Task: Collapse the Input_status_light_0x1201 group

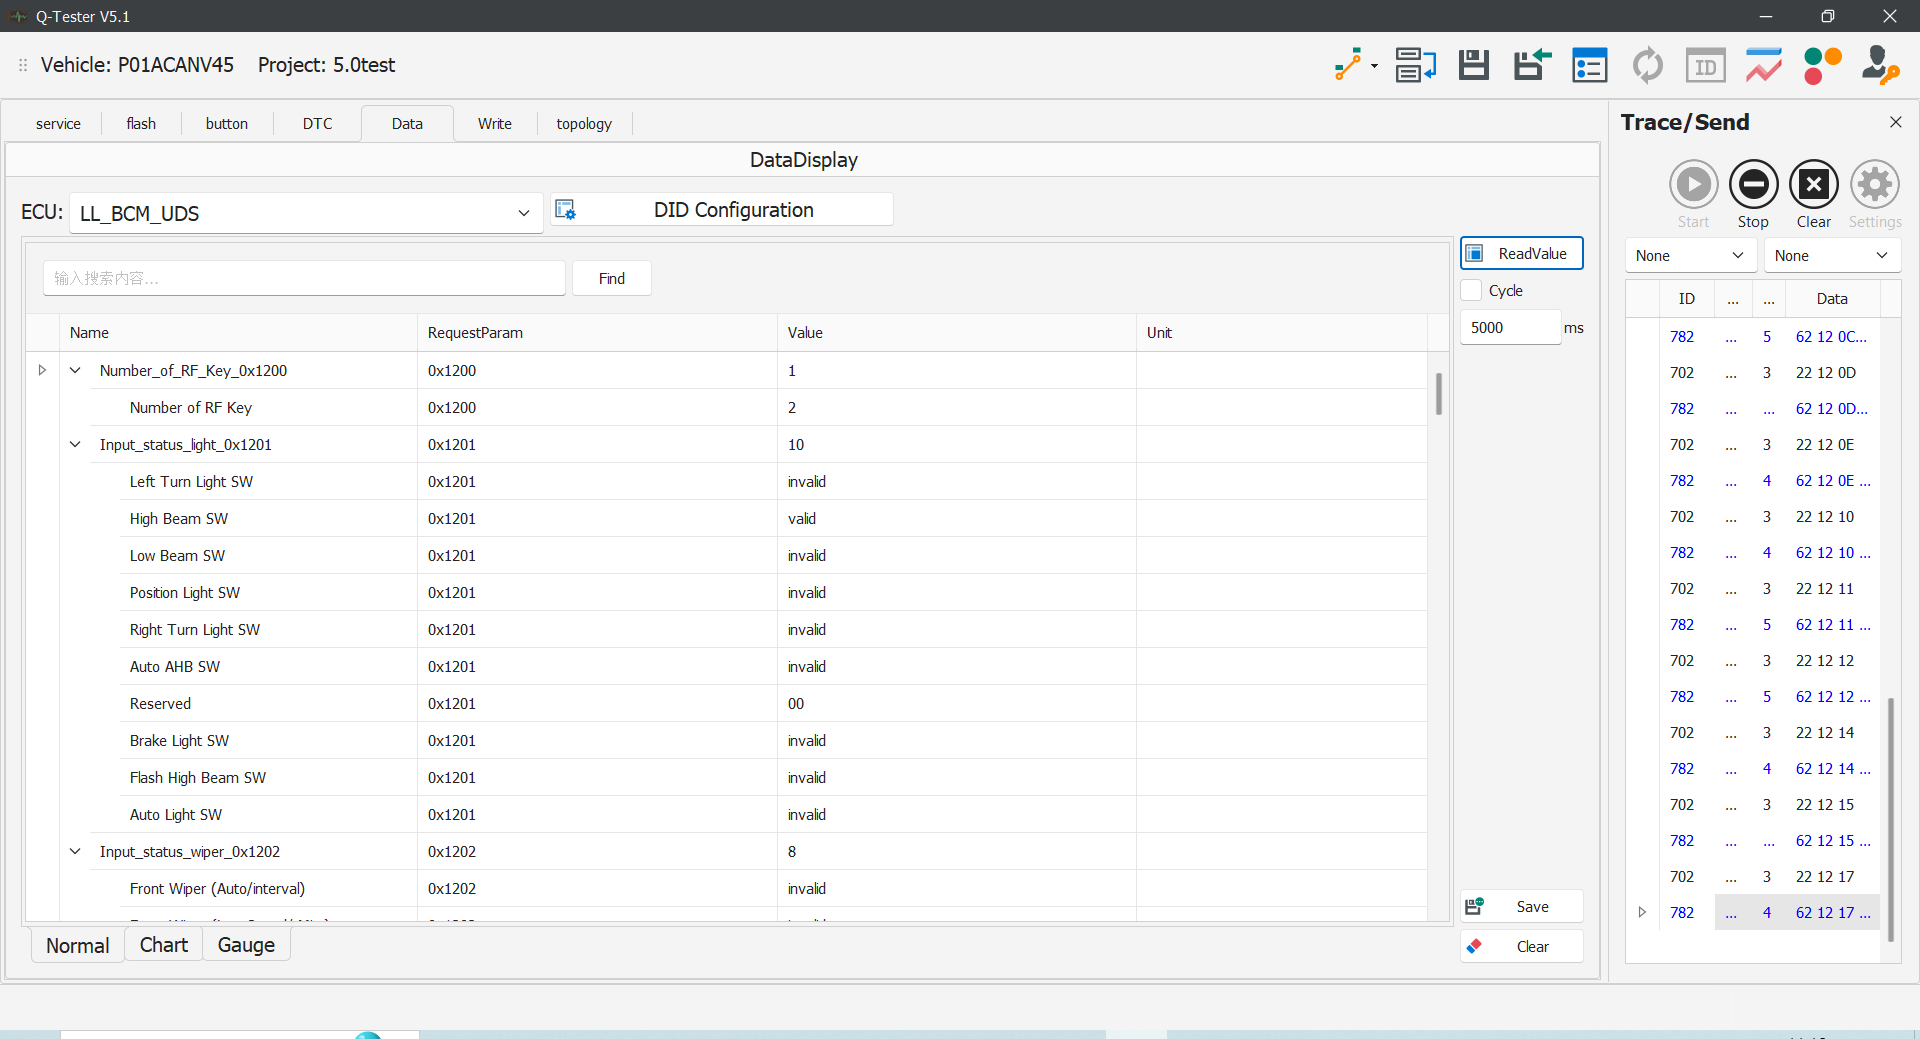Action: click(x=75, y=445)
